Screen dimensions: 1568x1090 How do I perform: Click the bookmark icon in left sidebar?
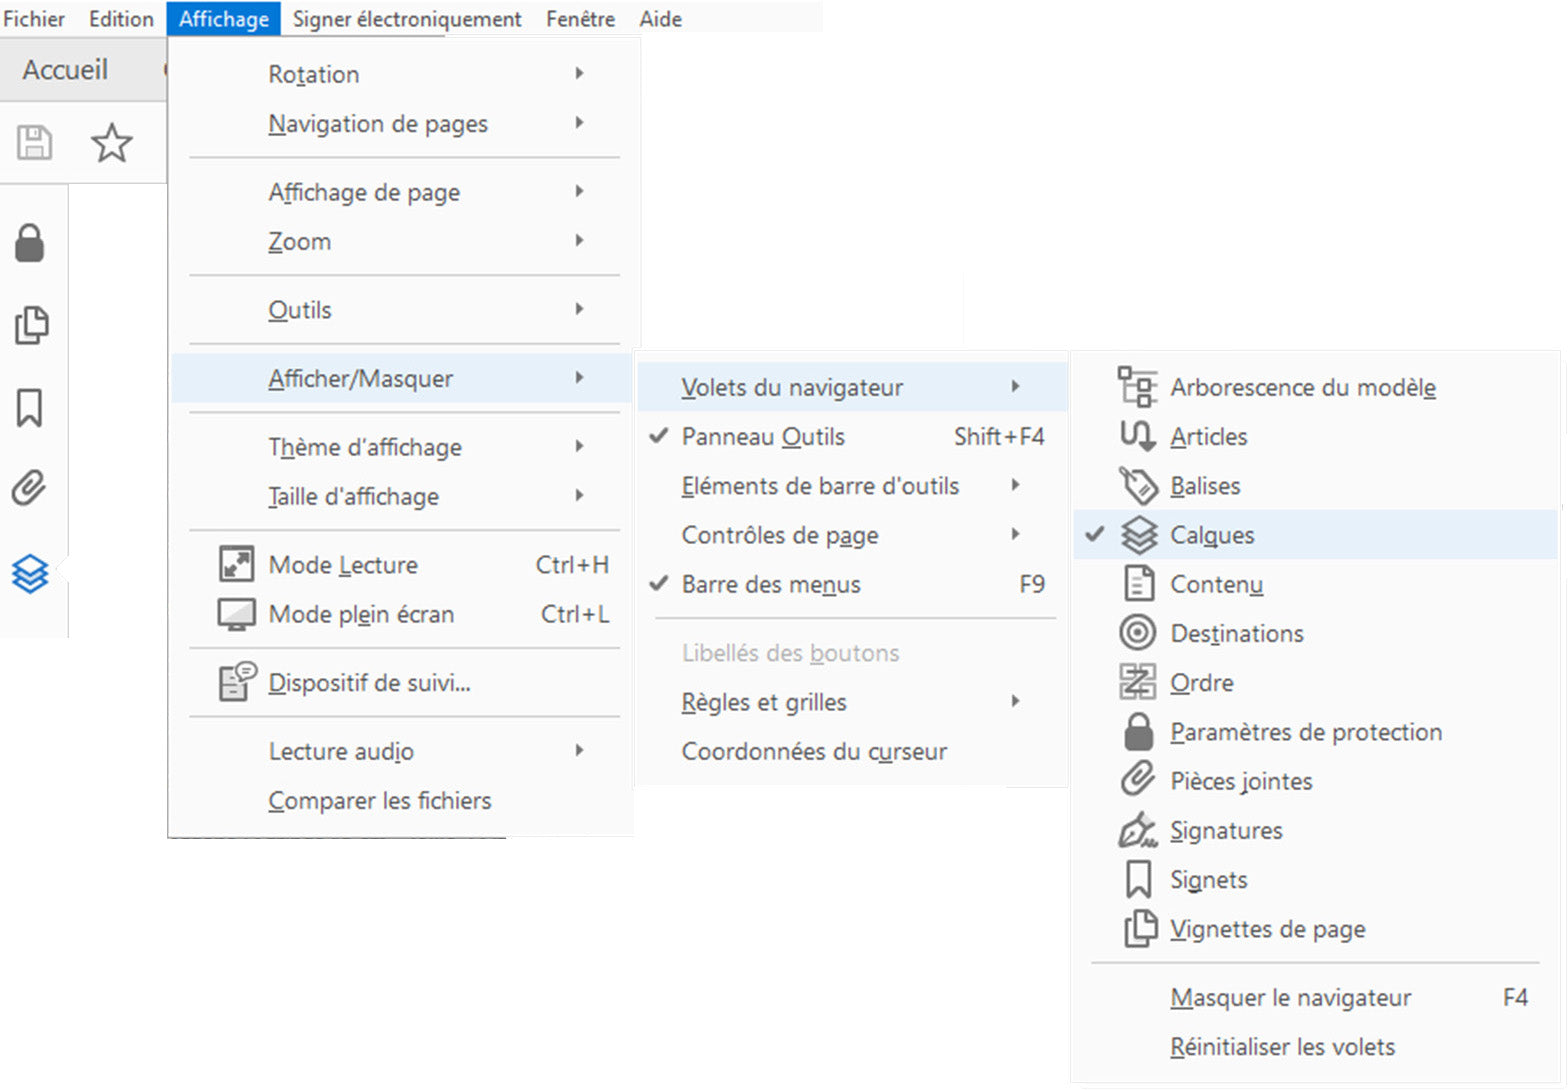(30, 407)
